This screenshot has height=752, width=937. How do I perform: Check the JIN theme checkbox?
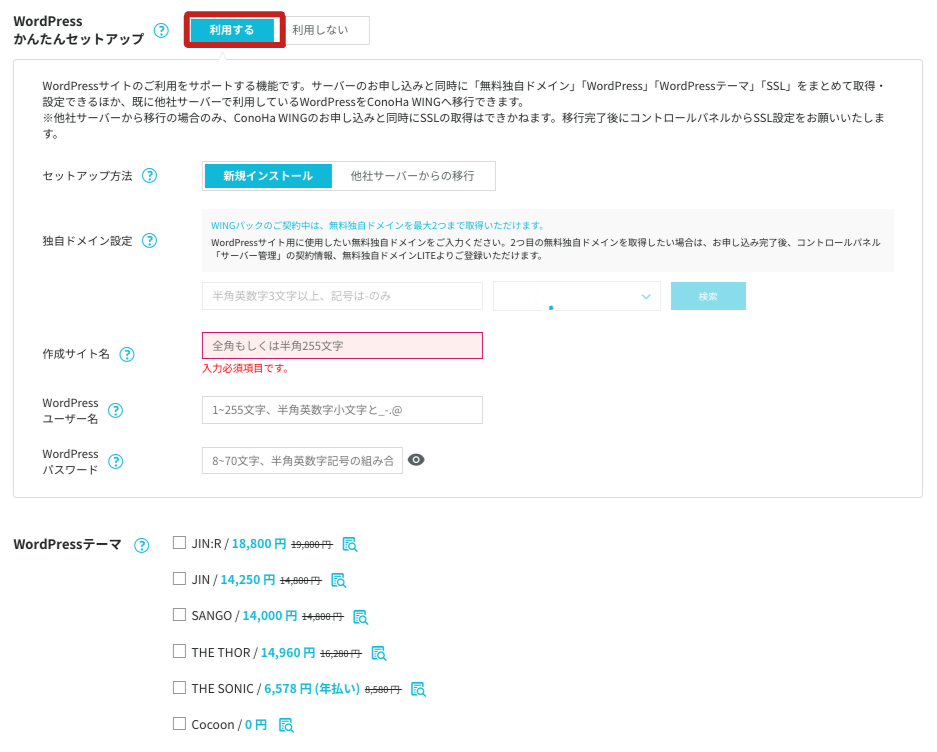click(x=179, y=579)
